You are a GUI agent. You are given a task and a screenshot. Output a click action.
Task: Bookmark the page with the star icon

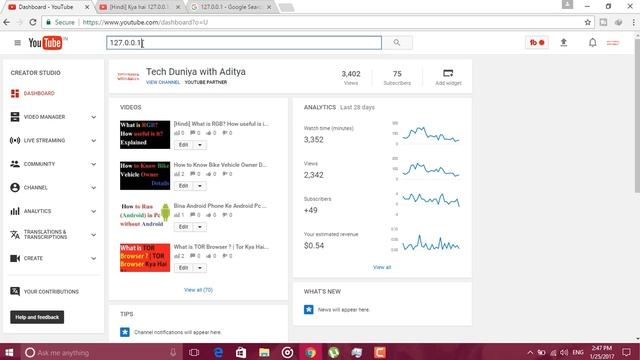click(588, 22)
